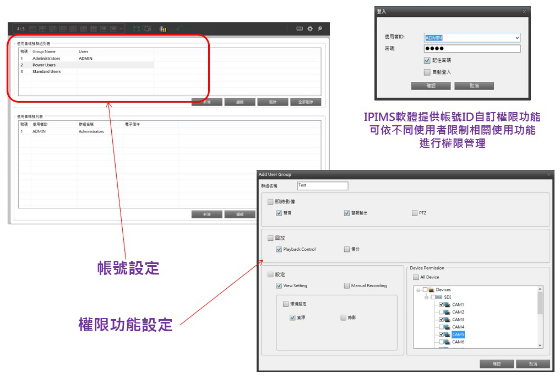The image size is (560, 380).
Task: Click the camera icon next to CAM02
Action: (x=447, y=312)
